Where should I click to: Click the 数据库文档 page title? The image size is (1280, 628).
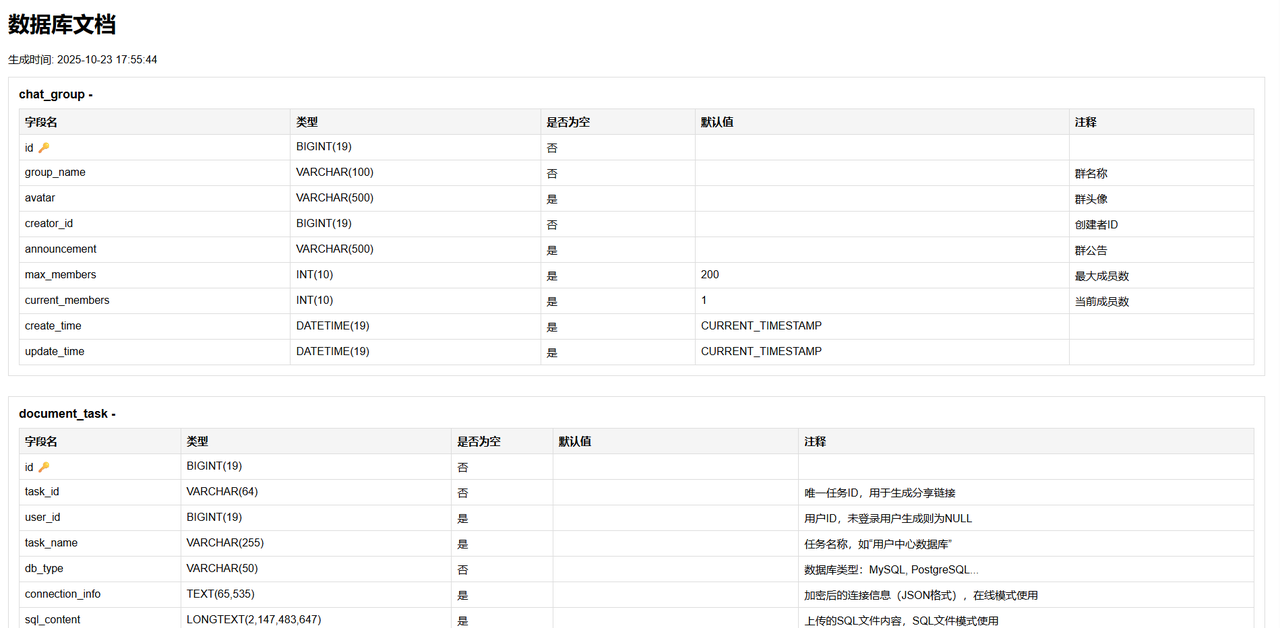point(60,25)
